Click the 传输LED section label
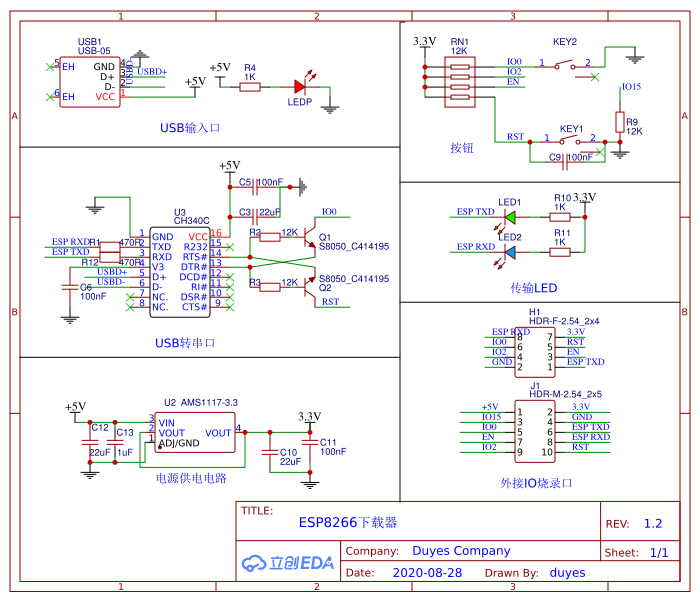This screenshot has width=700, height=602. click(533, 288)
